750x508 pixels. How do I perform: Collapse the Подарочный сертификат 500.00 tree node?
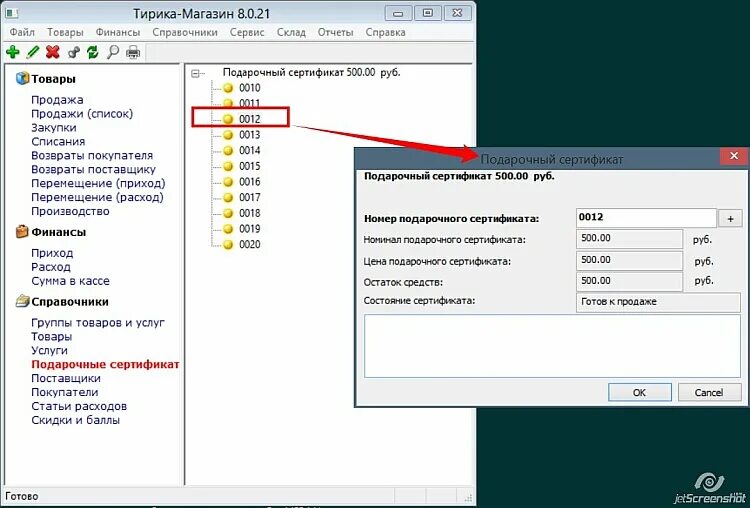pos(195,74)
